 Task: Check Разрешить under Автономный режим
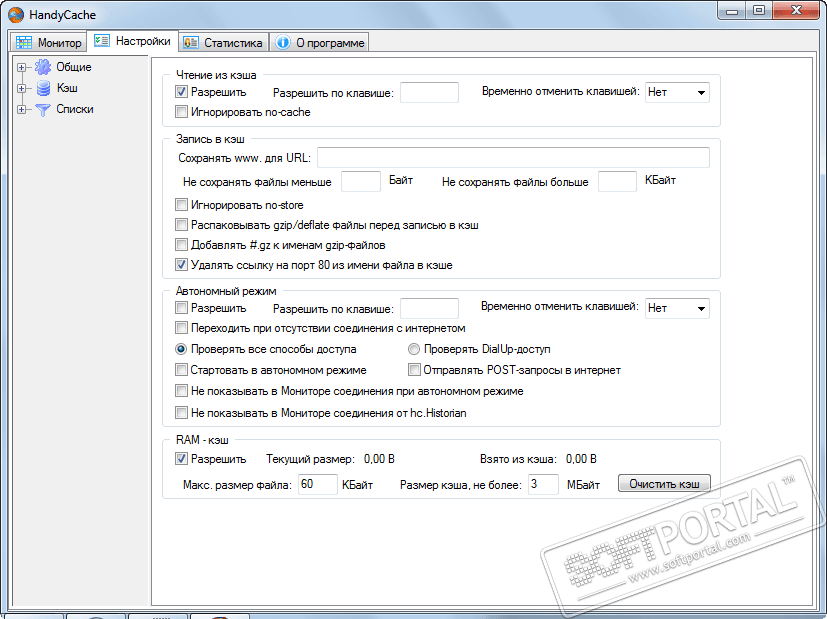tap(181, 307)
